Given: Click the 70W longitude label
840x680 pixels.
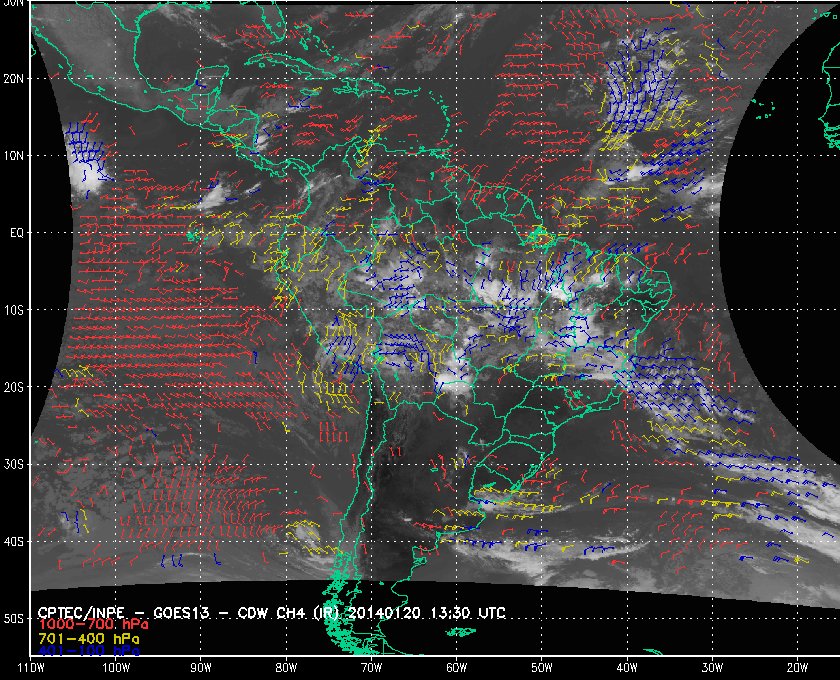Looking at the screenshot, I should [371, 667].
